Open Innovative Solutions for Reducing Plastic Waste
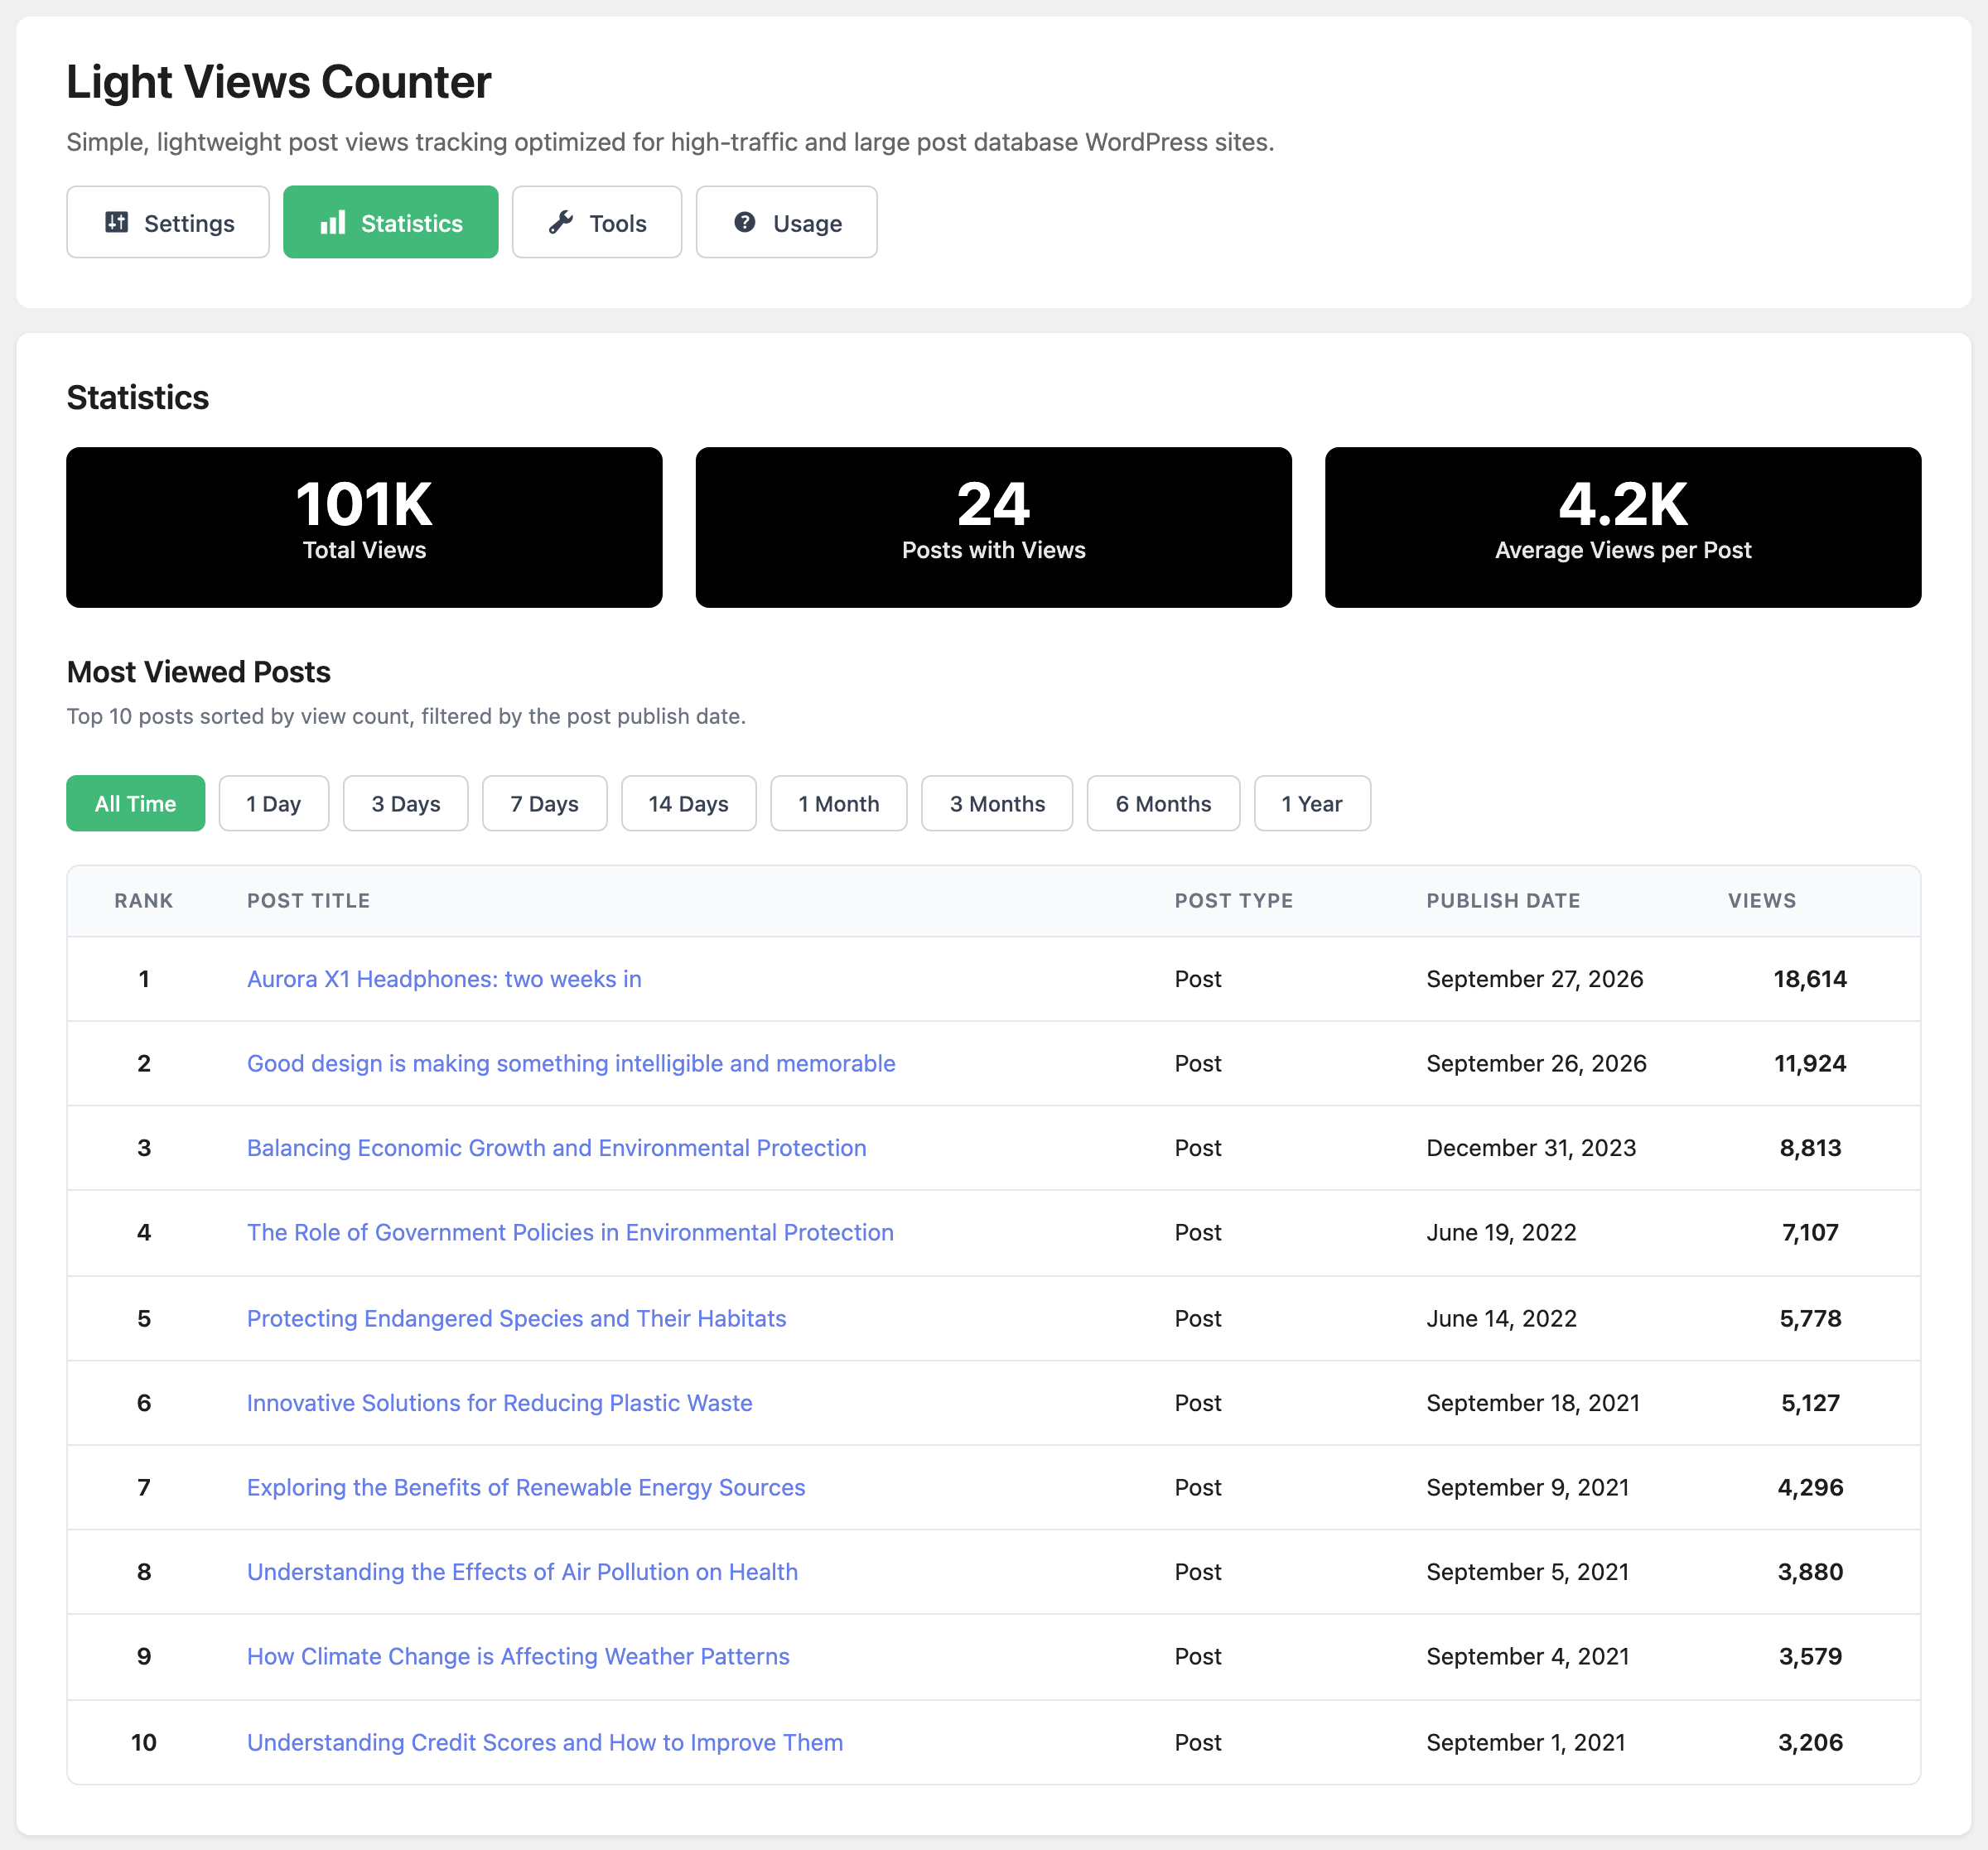1988x1850 pixels. [500, 1403]
